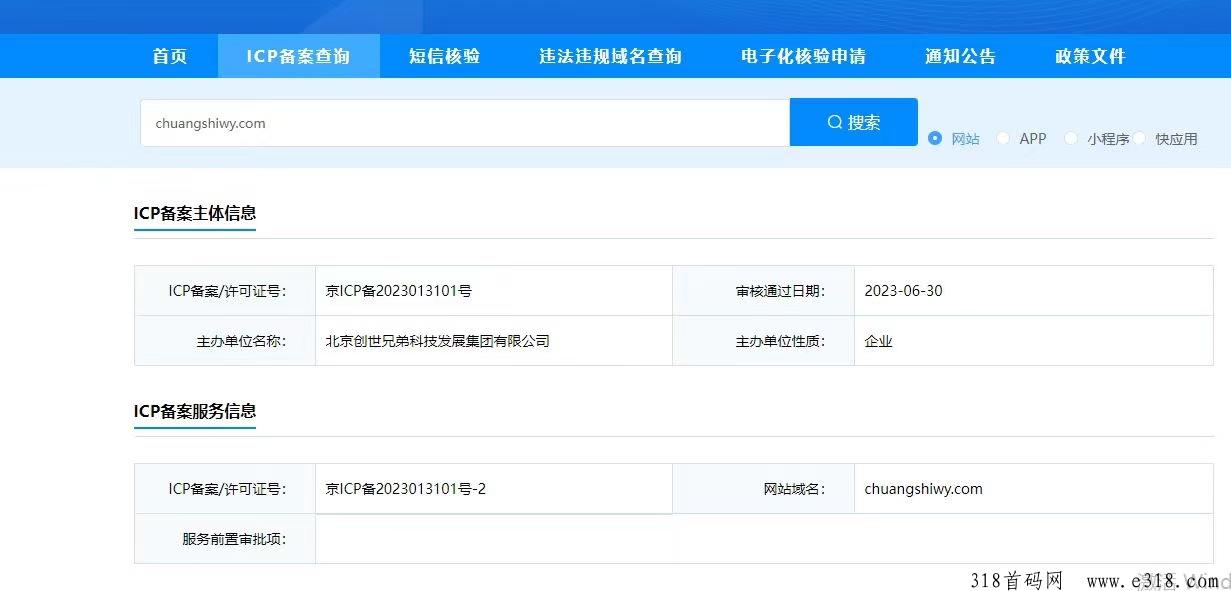Click the 网站域名 label cell
This screenshot has height=591, width=1231.
[x=763, y=489]
